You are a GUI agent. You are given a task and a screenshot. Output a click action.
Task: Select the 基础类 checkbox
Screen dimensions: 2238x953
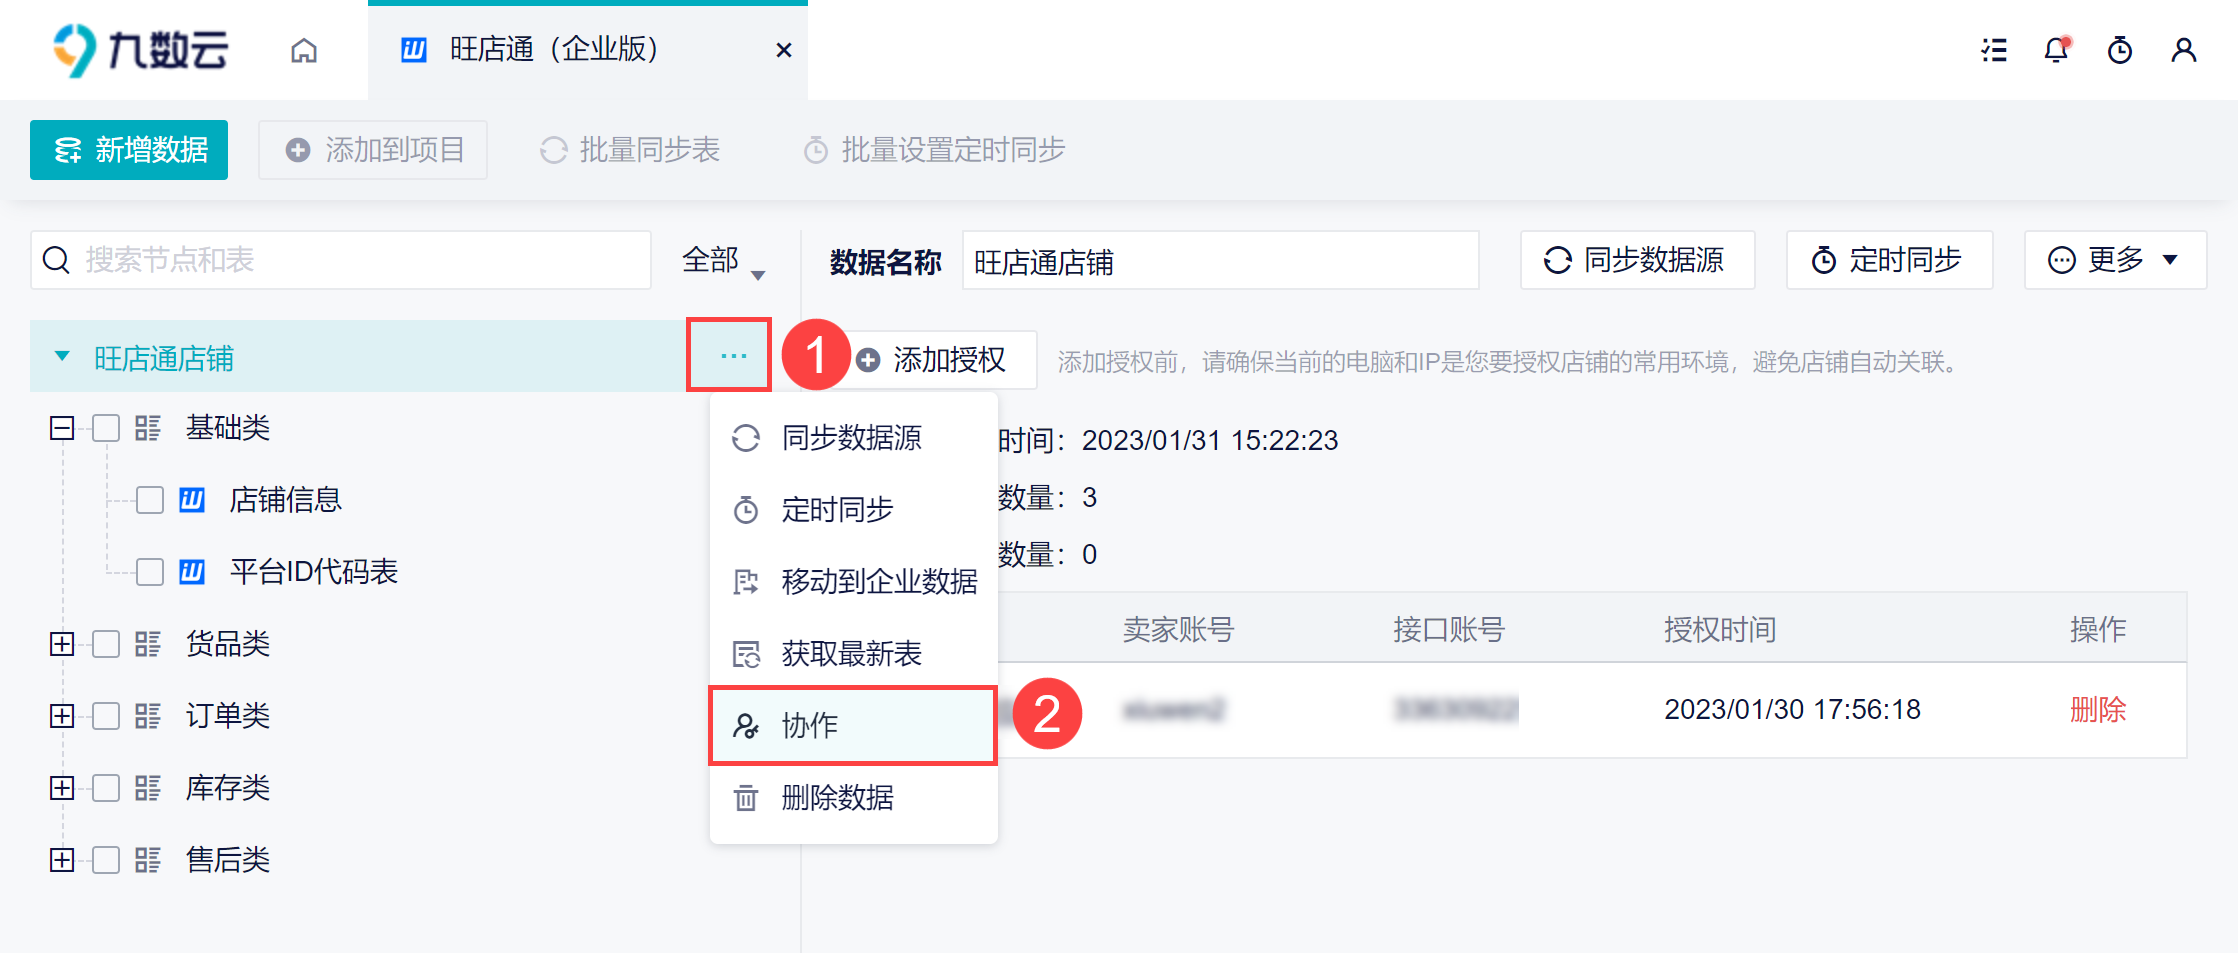[x=106, y=428]
